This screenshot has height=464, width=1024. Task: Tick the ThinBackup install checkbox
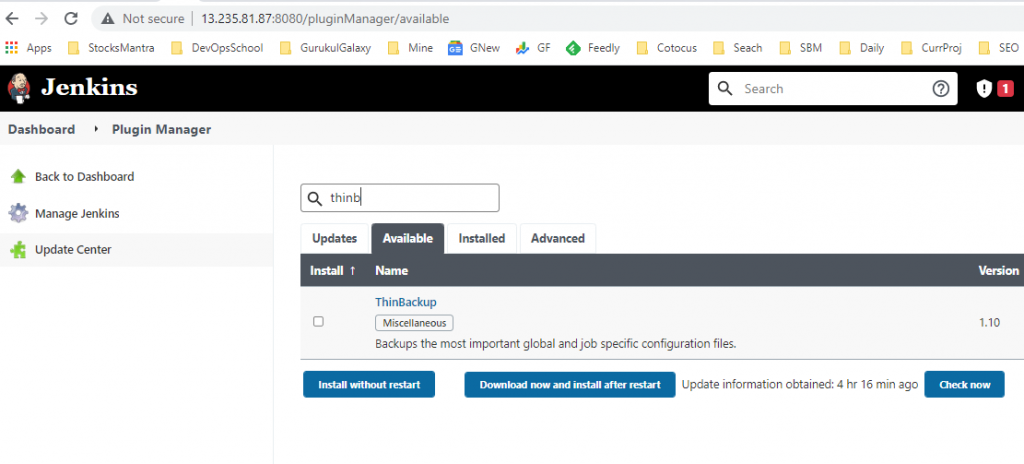(x=318, y=322)
